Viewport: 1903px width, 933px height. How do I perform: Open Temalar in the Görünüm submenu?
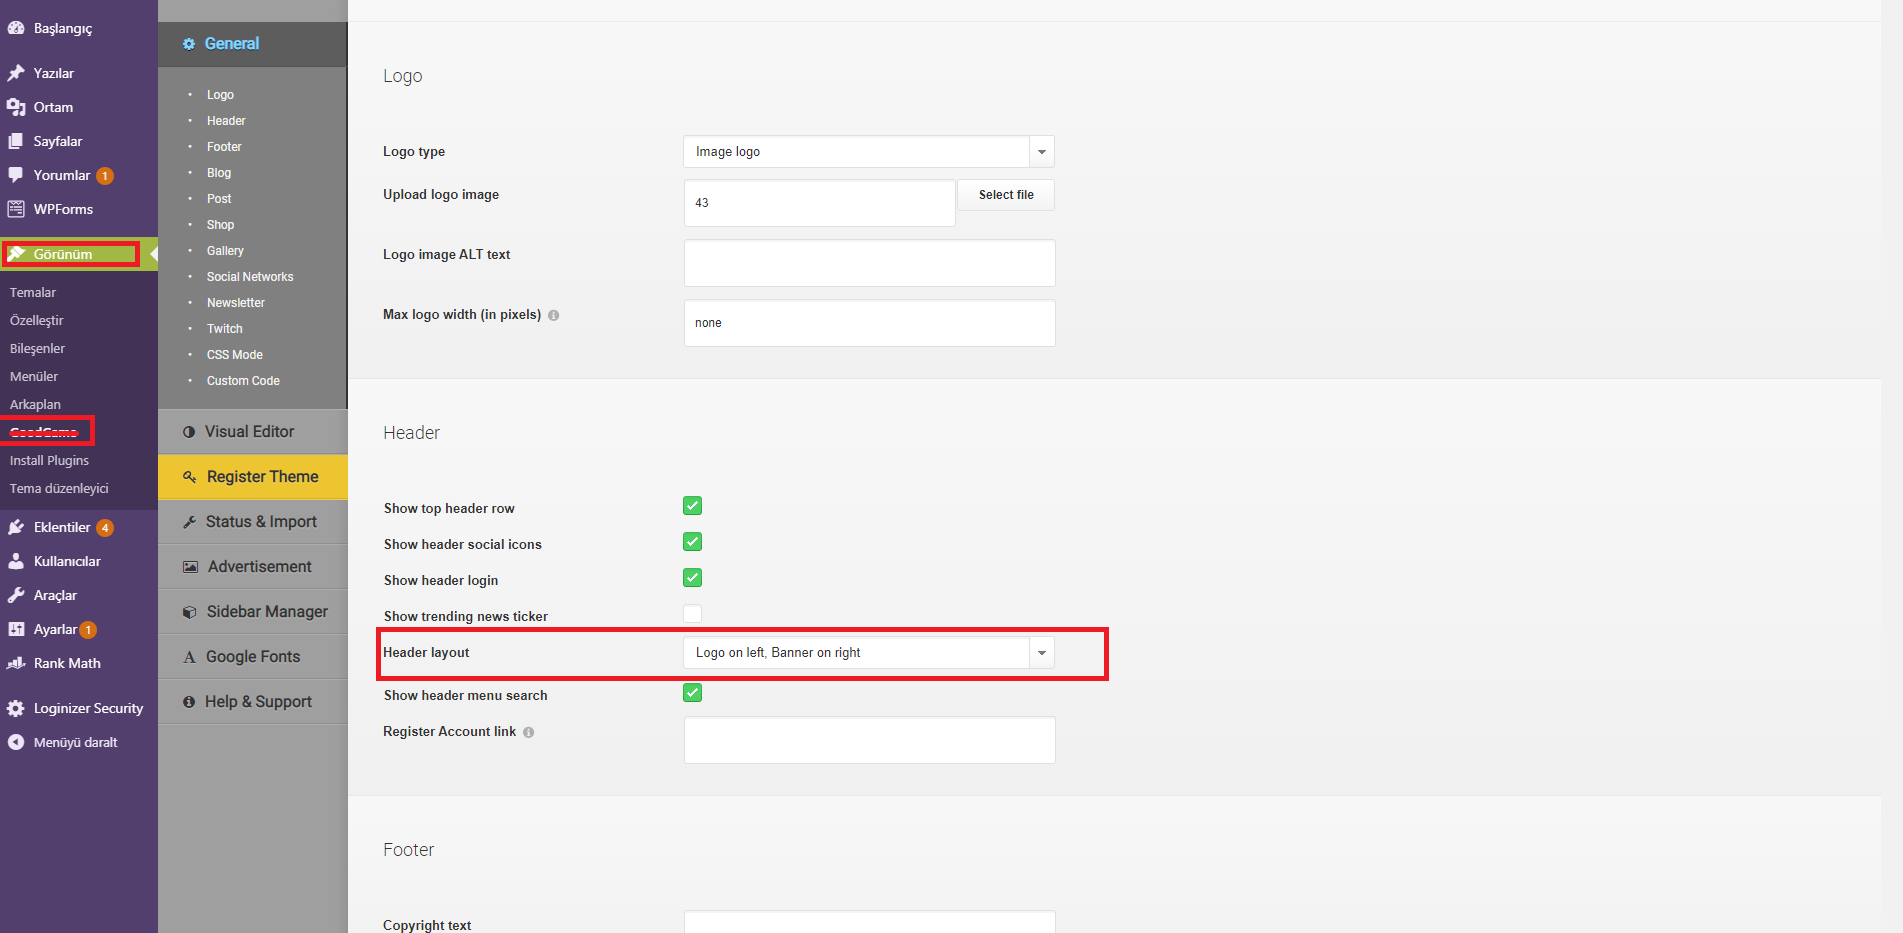[33, 293]
